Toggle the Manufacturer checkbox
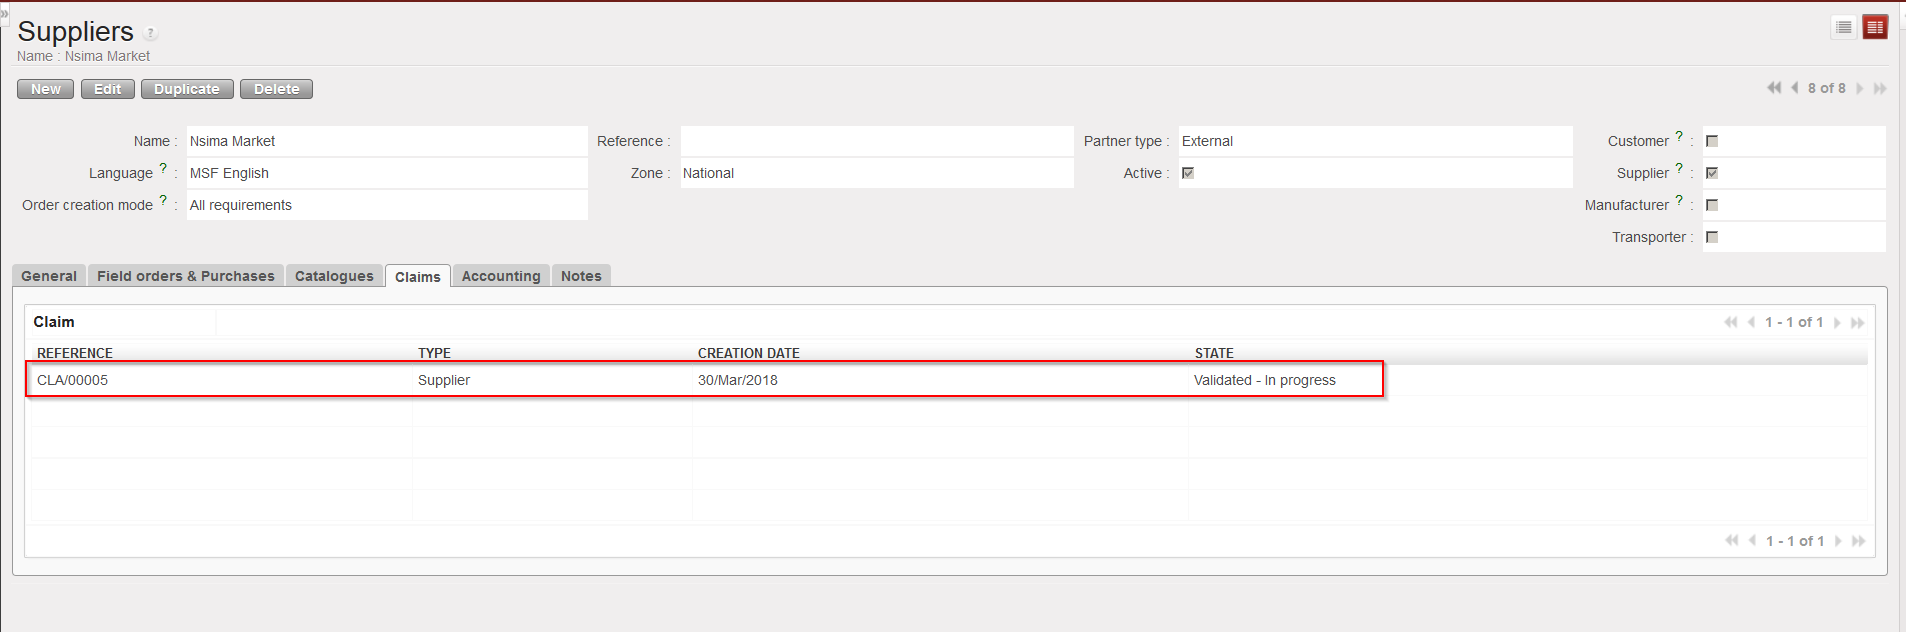 pyautogui.click(x=1712, y=205)
